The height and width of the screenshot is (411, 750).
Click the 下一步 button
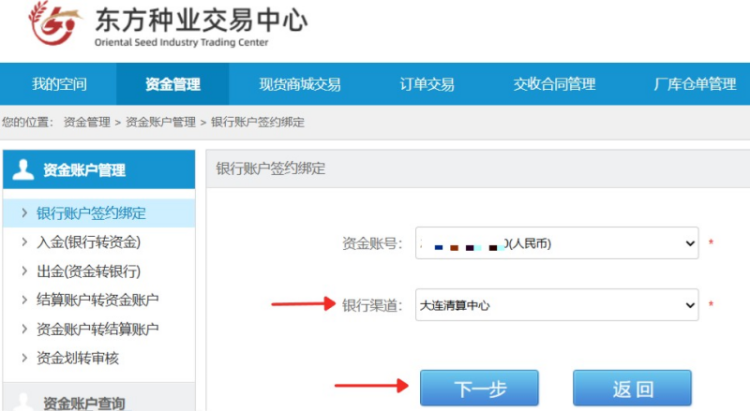[x=479, y=388]
